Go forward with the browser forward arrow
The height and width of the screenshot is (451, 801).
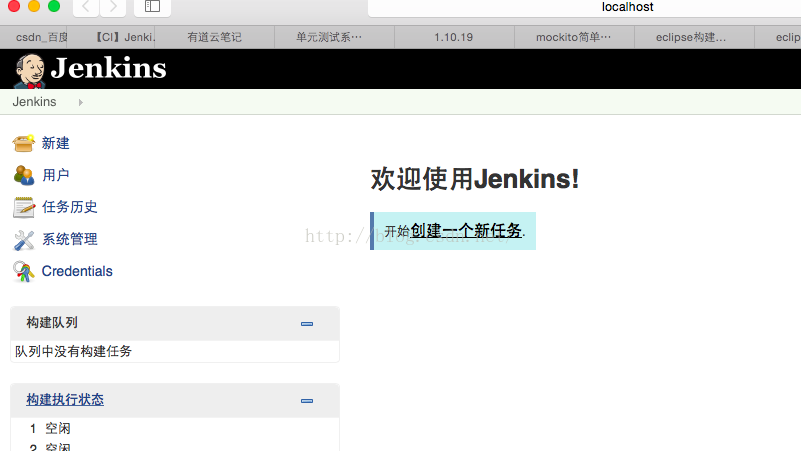pos(113,7)
